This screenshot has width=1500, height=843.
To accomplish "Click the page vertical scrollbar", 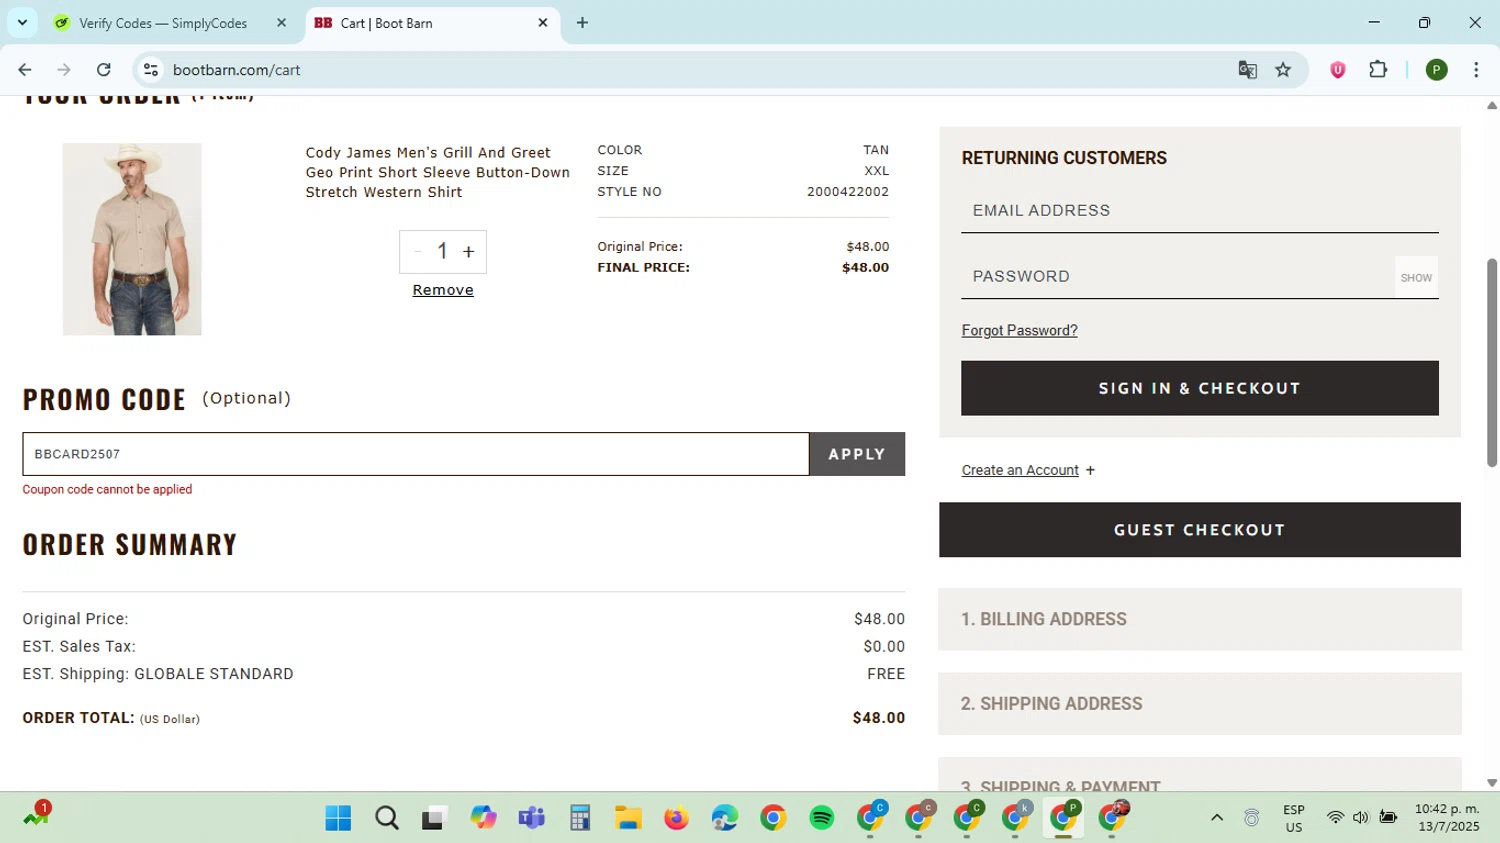I will 1492,362.
